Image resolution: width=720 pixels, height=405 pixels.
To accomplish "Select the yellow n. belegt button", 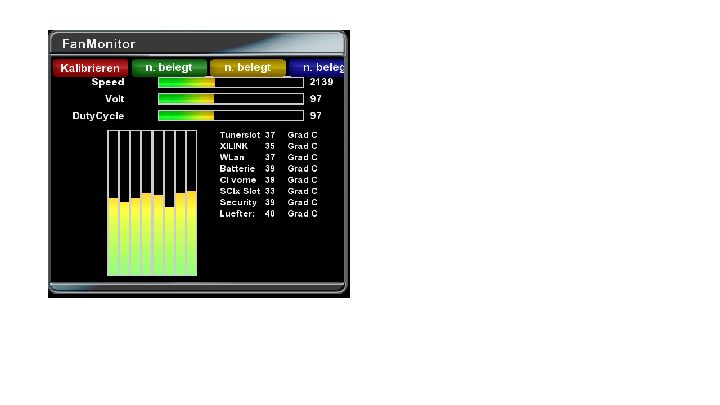I will 247,67.
